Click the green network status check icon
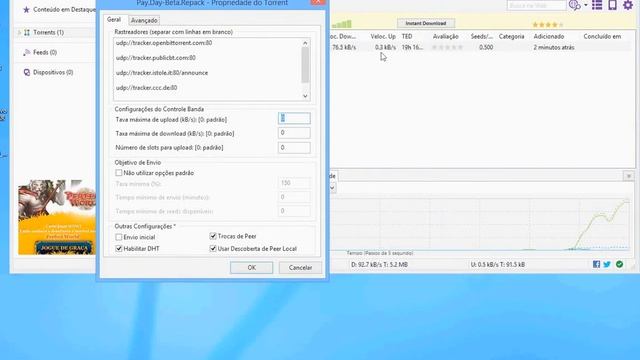The height and width of the screenshot is (360, 640). (619, 264)
